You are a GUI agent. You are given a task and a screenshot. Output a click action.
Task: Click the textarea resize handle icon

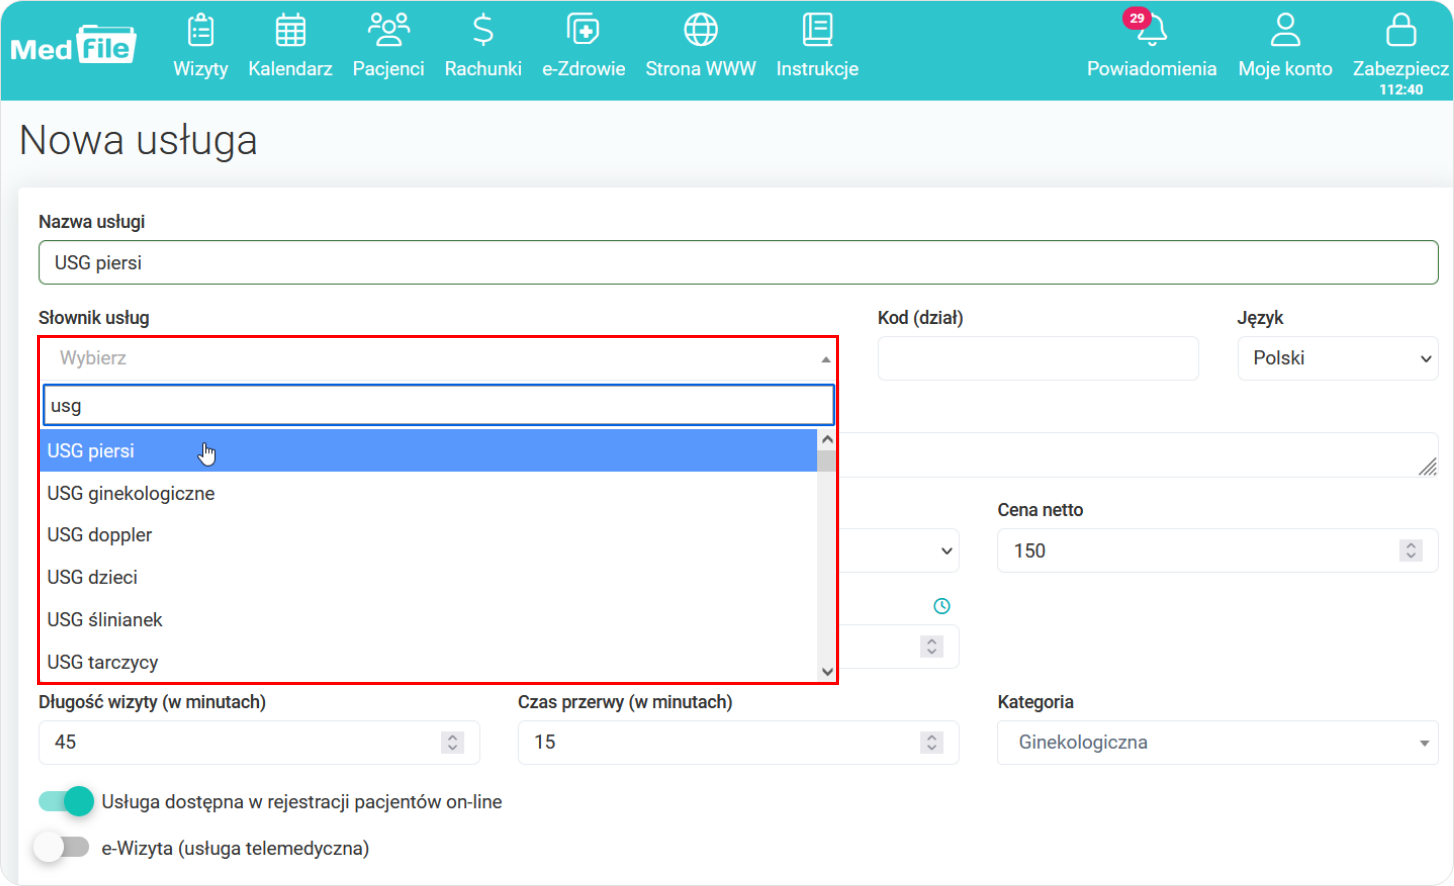pos(1427,466)
